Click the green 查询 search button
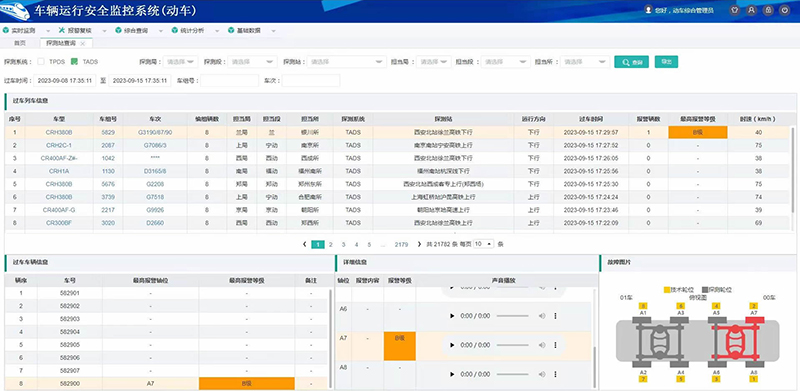Image resolution: width=800 pixels, height=391 pixels. (x=631, y=62)
